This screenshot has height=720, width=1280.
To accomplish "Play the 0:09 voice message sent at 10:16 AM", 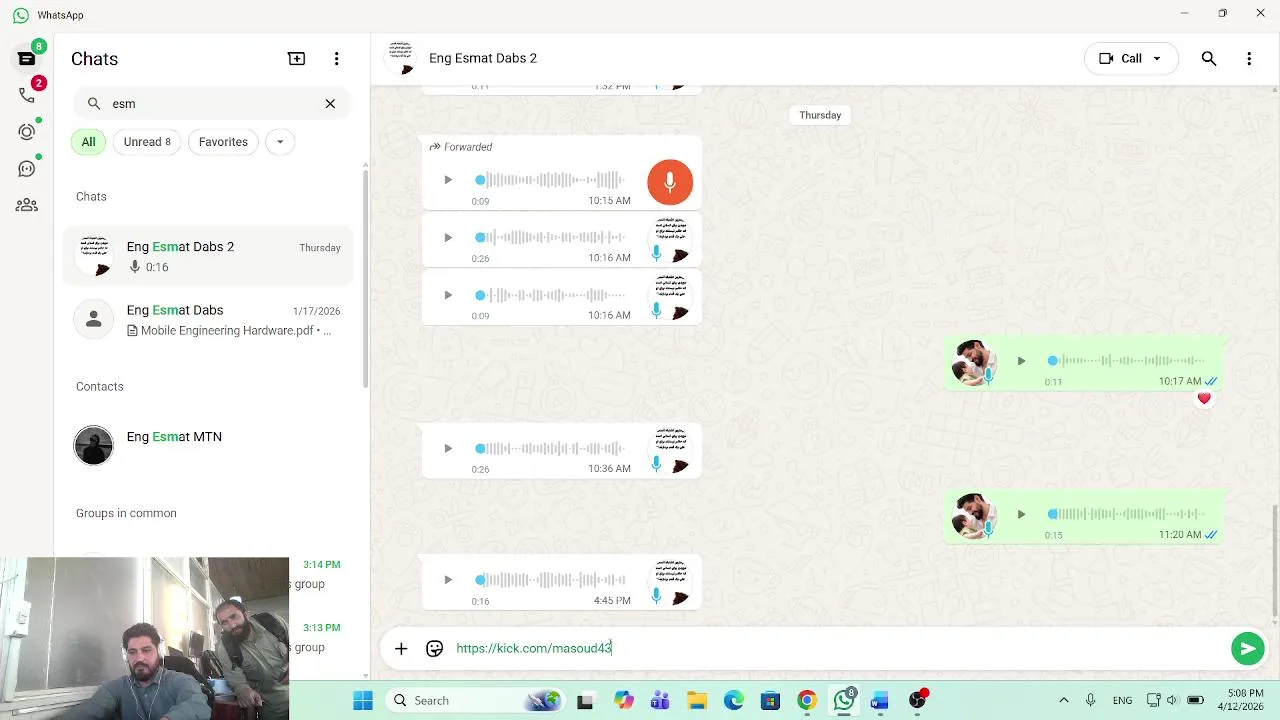I will (x=448, y=295).
